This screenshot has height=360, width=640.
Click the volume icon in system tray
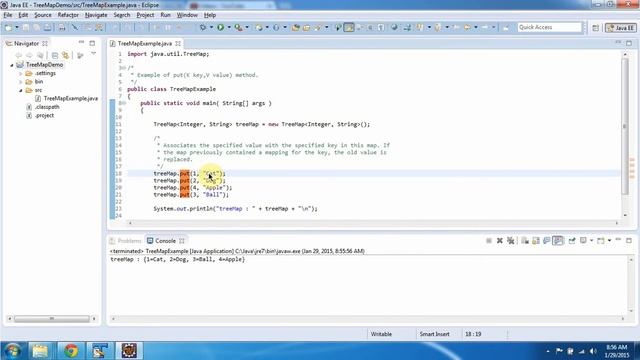point(593,351)
